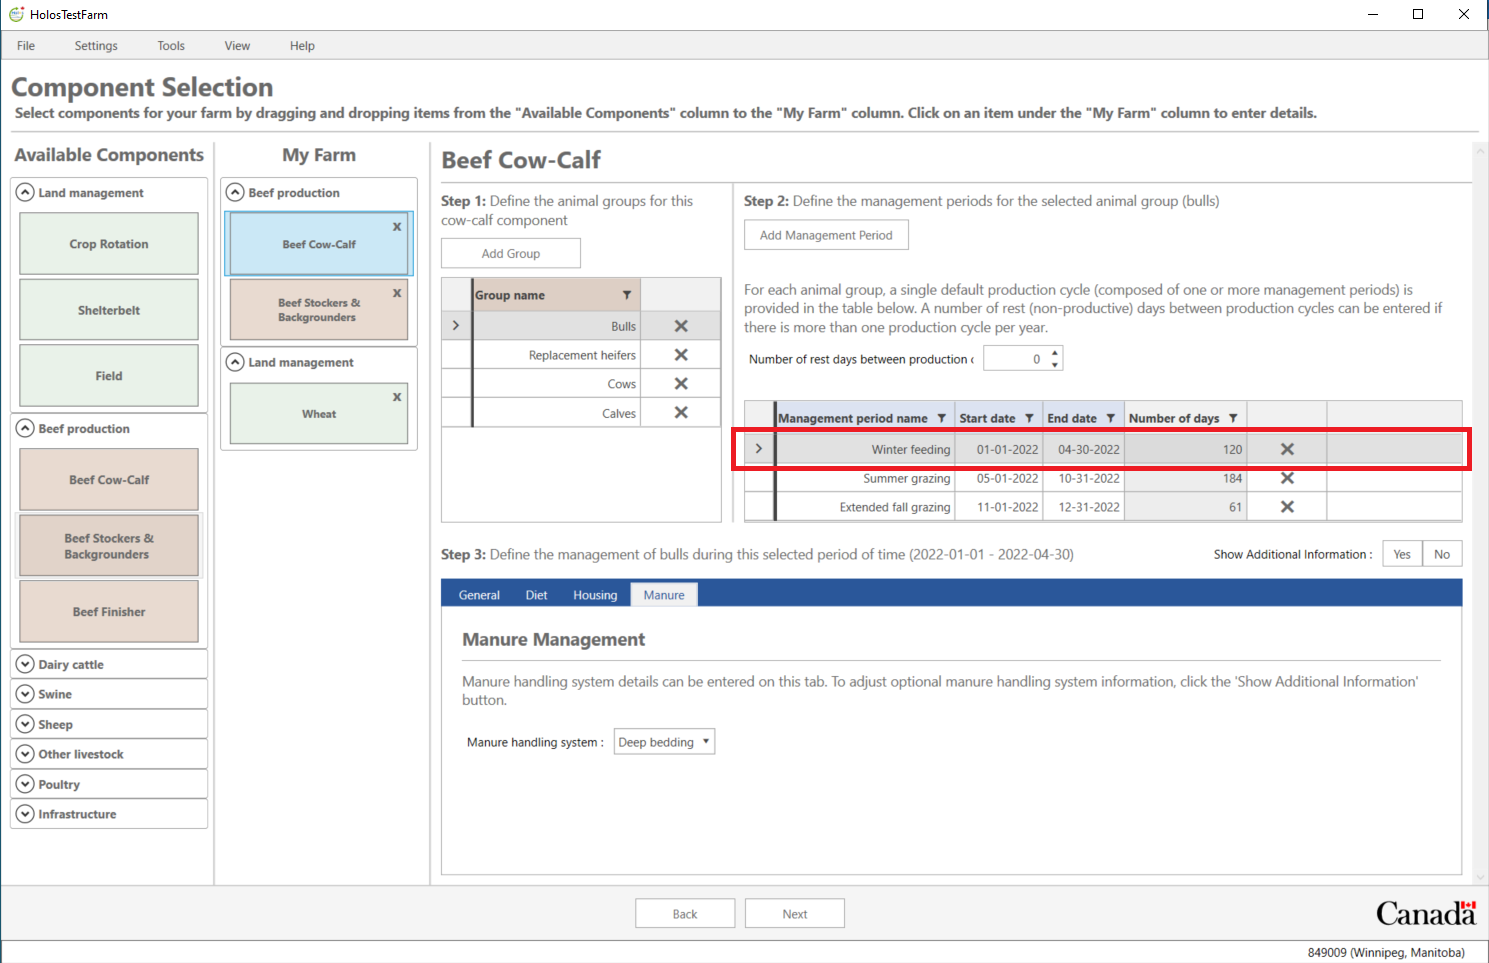Viewport: 1489px width, 963px height.
Task: Delete the Winter feeding management period
Action: pos(1287,450)
